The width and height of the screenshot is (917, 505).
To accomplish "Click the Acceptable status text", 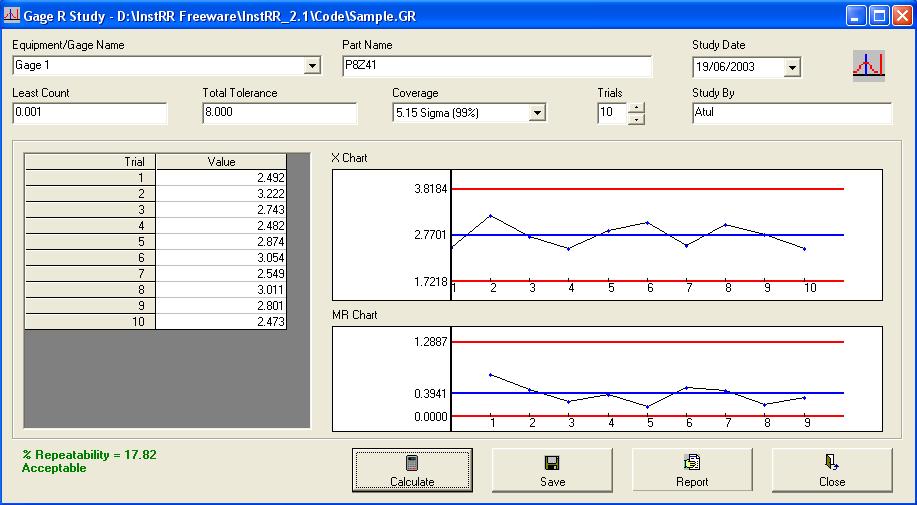I will (54, 468).
